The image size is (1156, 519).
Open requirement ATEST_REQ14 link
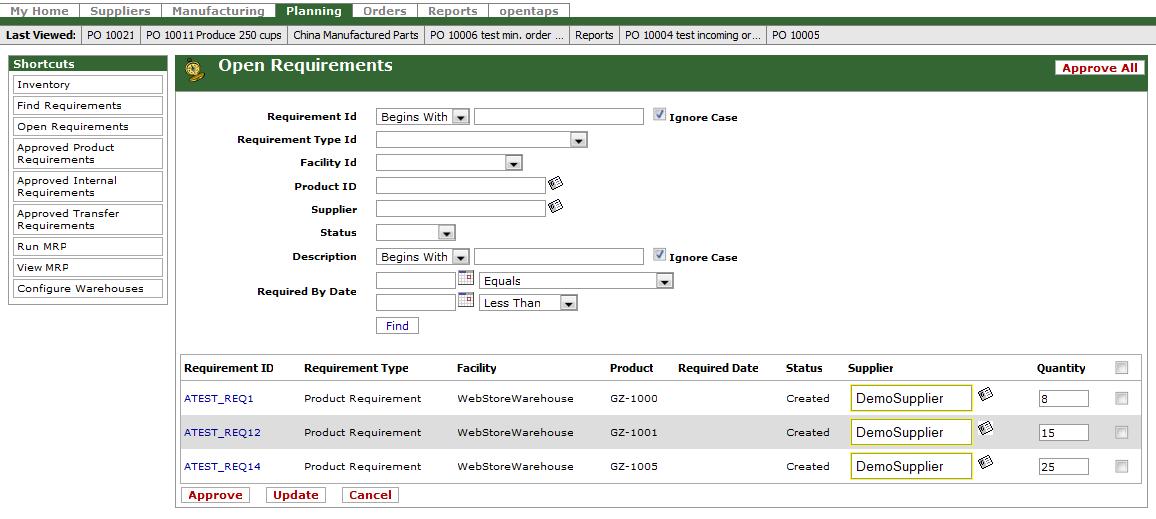click(x=222, y=467)
